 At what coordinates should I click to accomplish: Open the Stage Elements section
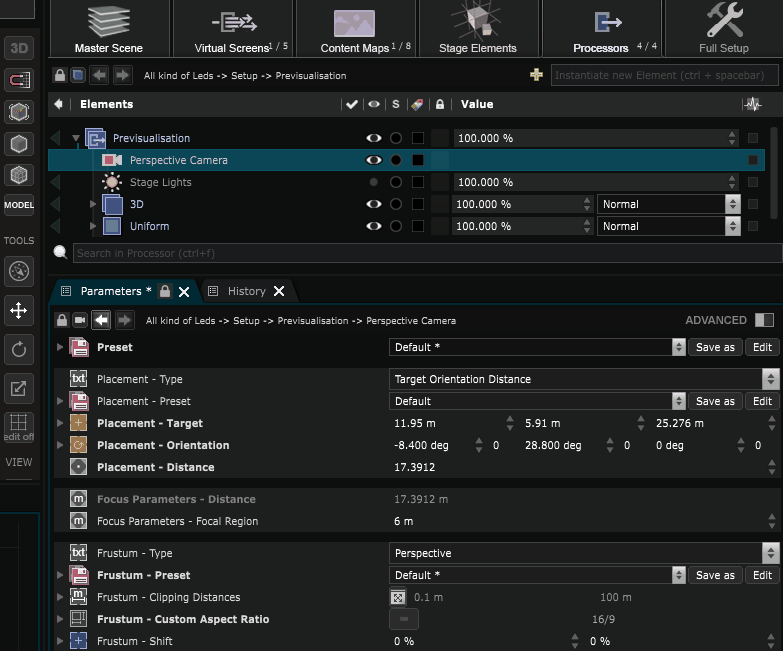pos(478,28)
